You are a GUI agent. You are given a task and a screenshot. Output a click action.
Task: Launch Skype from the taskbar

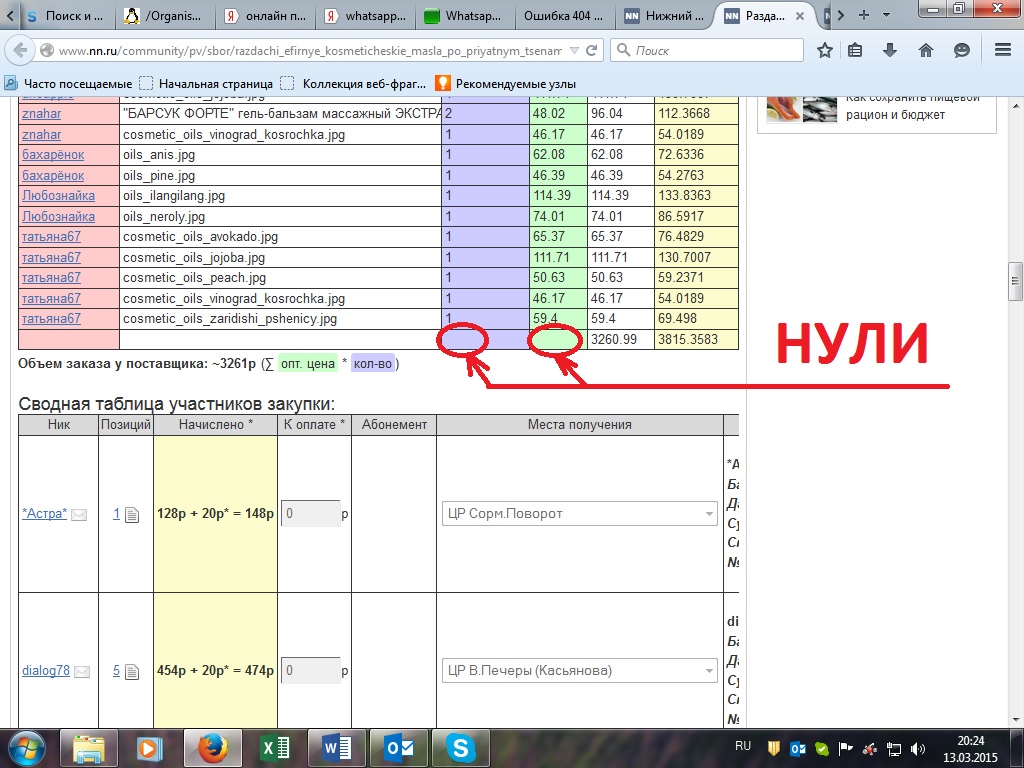pyautogui.click(x=461, y=747)
